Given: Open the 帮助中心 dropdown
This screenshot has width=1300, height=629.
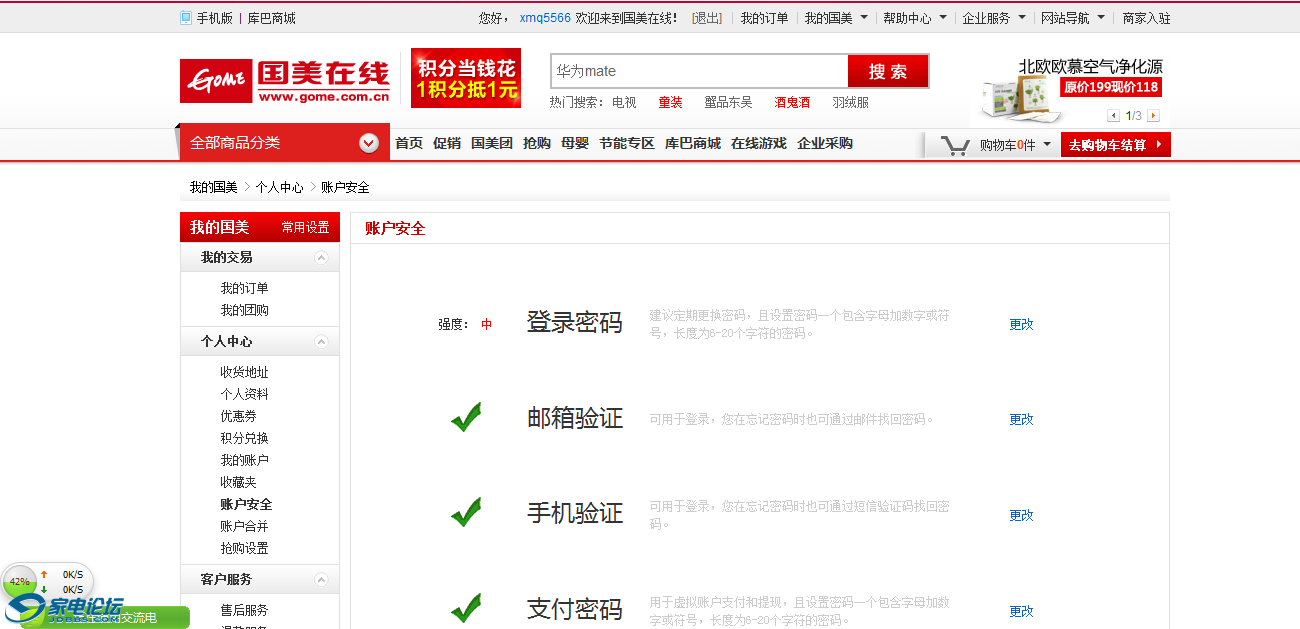Looking at the screenshot, I should point(914,18).
